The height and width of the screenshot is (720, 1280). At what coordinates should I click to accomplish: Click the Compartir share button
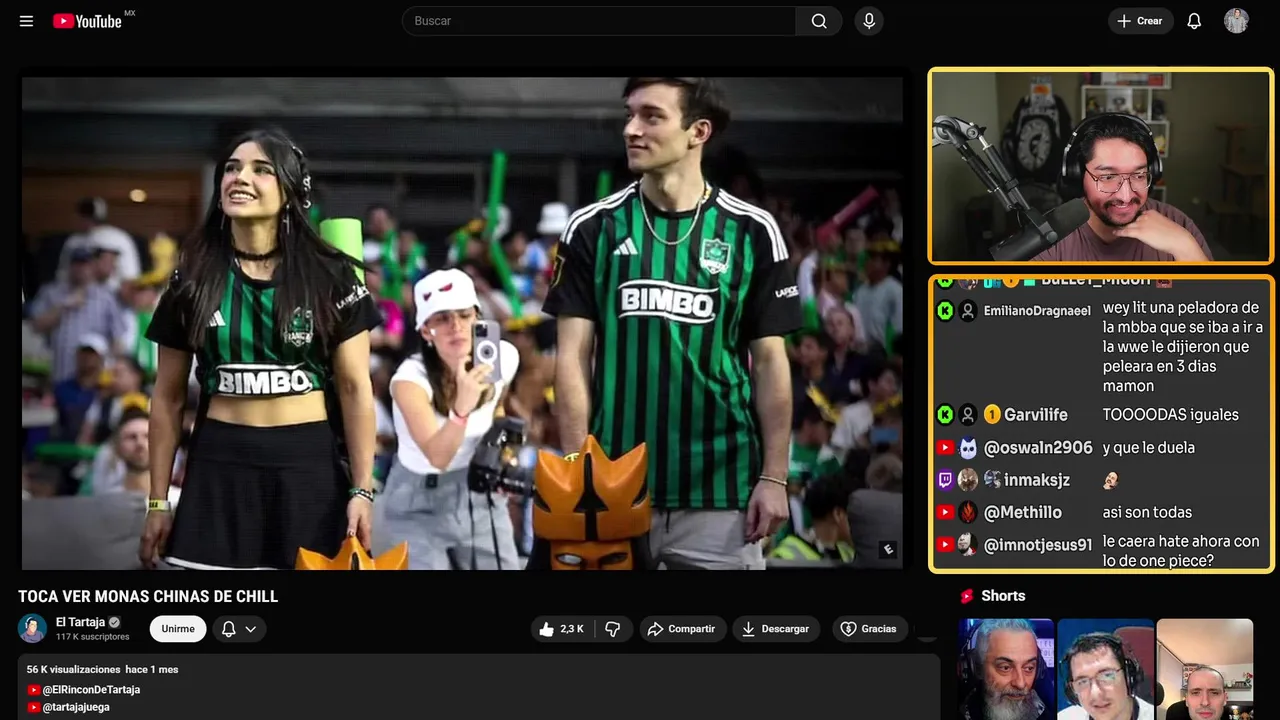682,629
